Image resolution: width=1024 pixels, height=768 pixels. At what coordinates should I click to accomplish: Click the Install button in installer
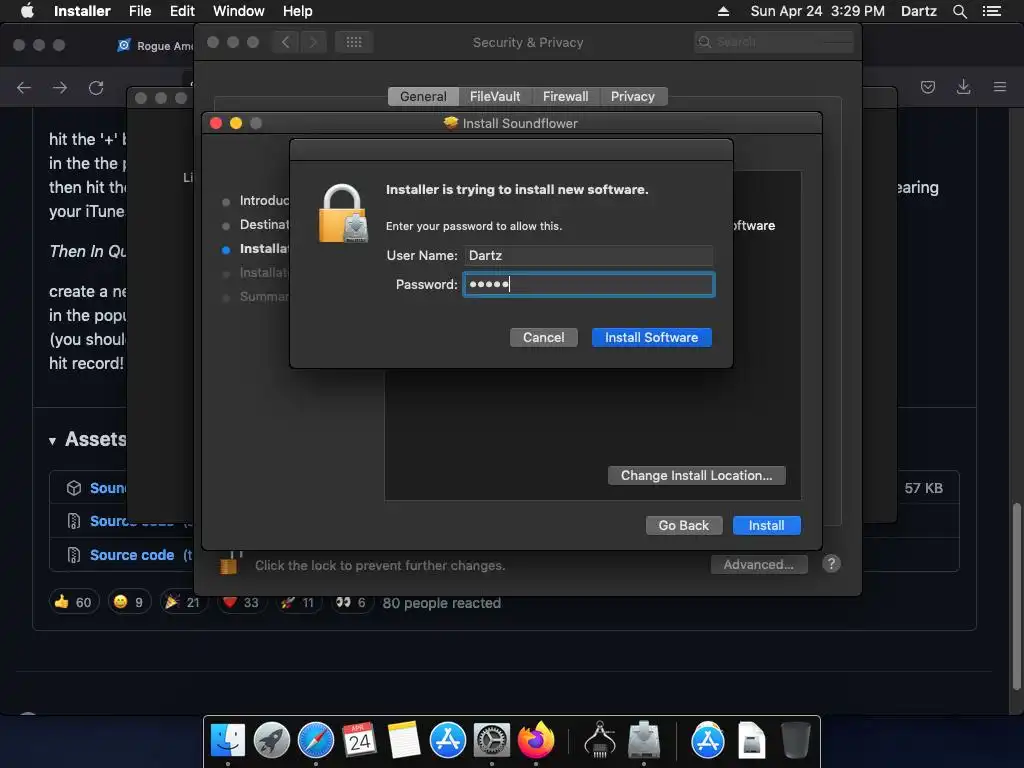[x=767, y=526]
